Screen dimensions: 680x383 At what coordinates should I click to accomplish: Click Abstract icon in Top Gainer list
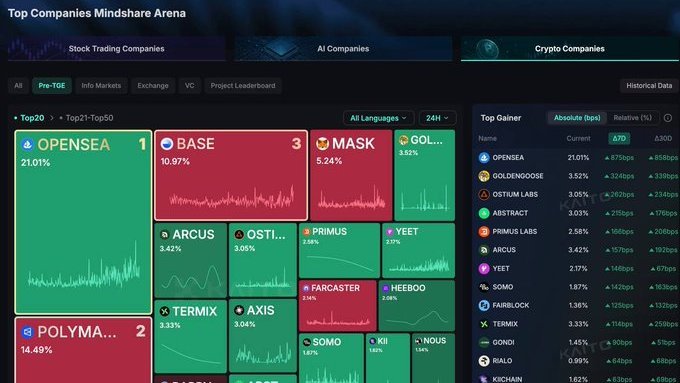pos(484,213)
